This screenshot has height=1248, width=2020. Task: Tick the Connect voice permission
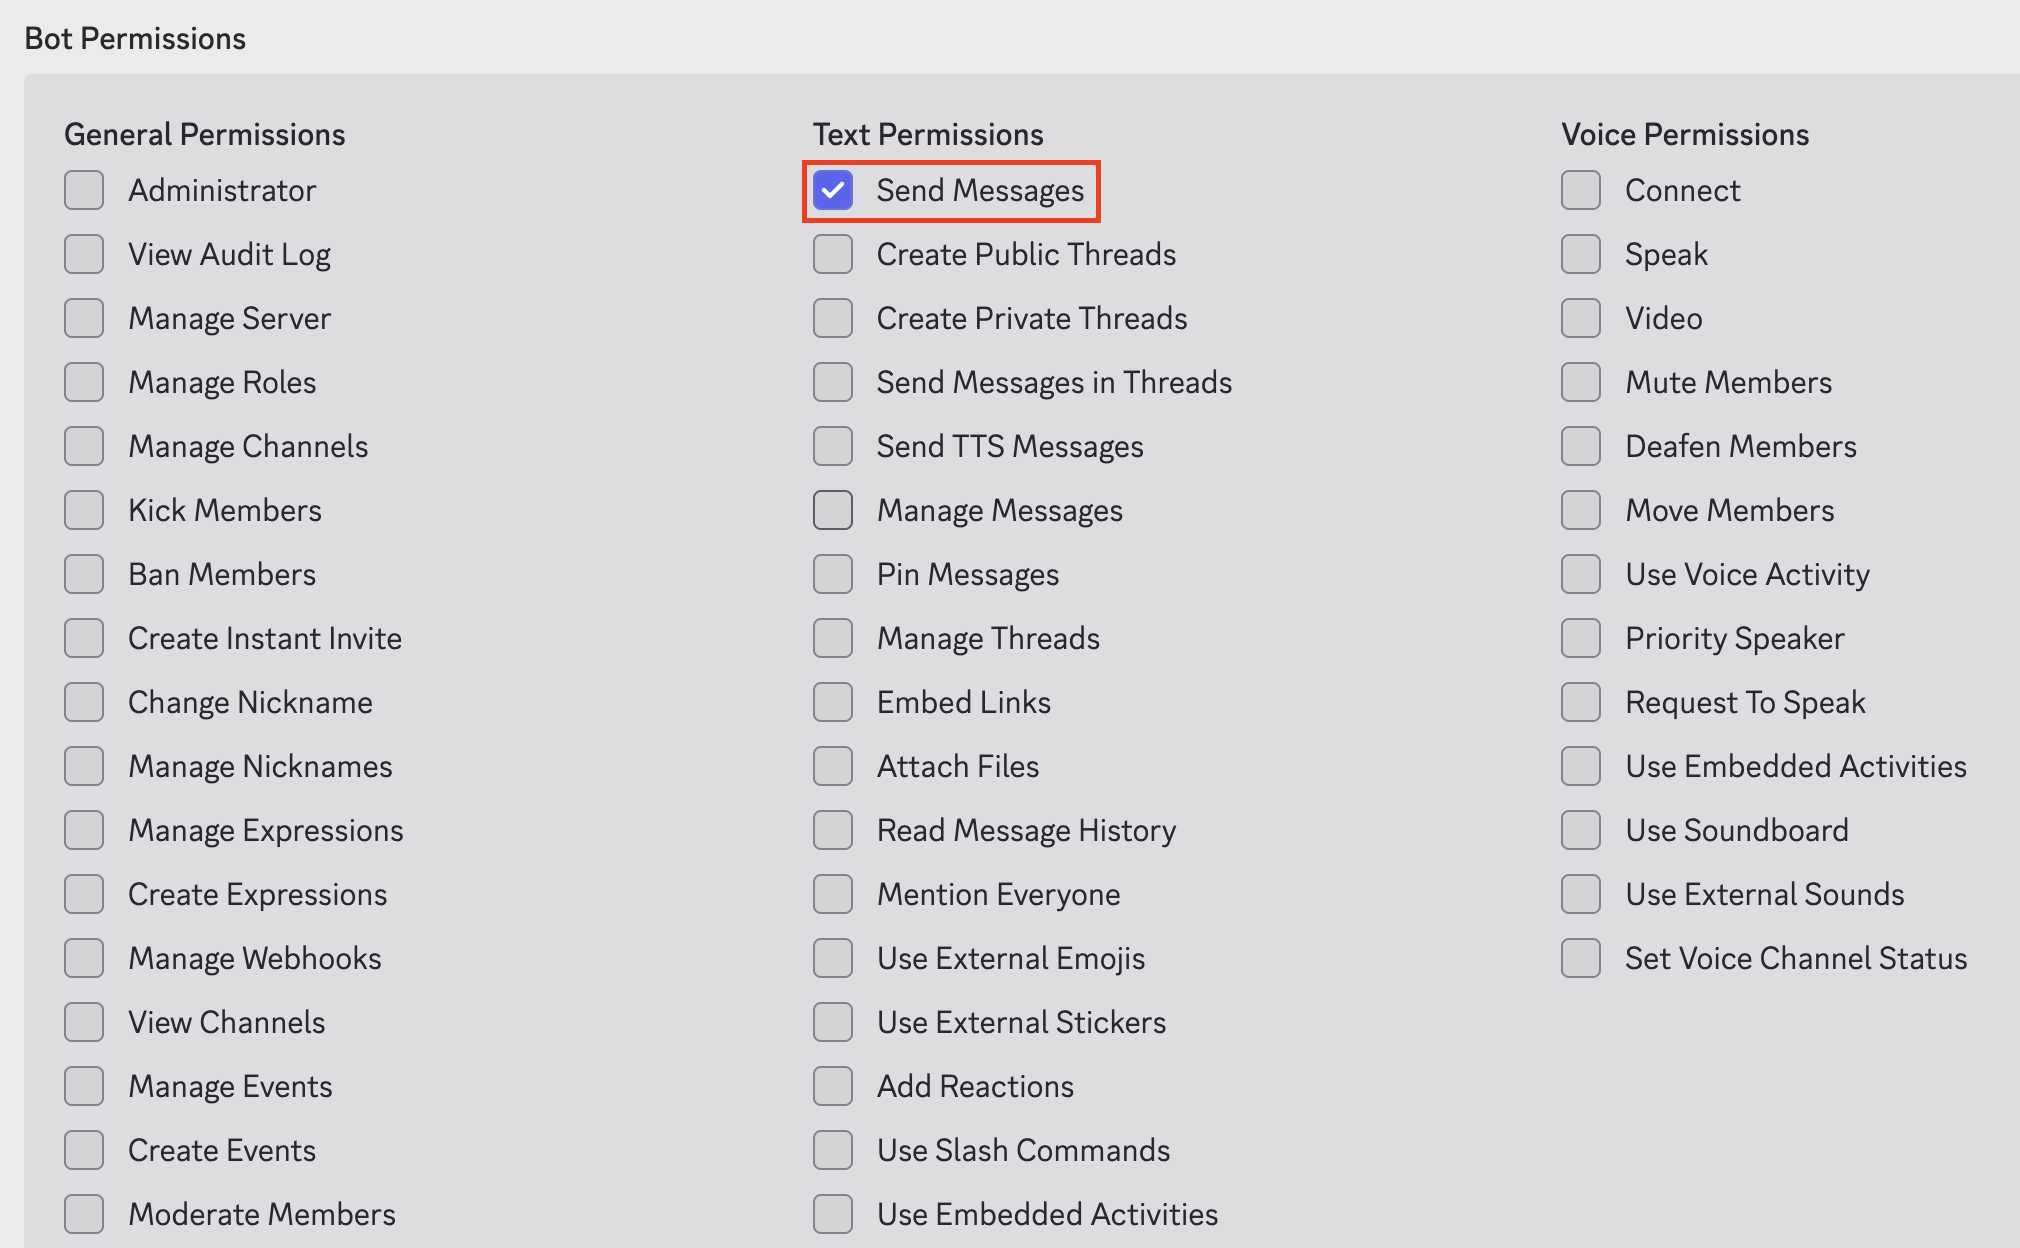(1581, 190)
